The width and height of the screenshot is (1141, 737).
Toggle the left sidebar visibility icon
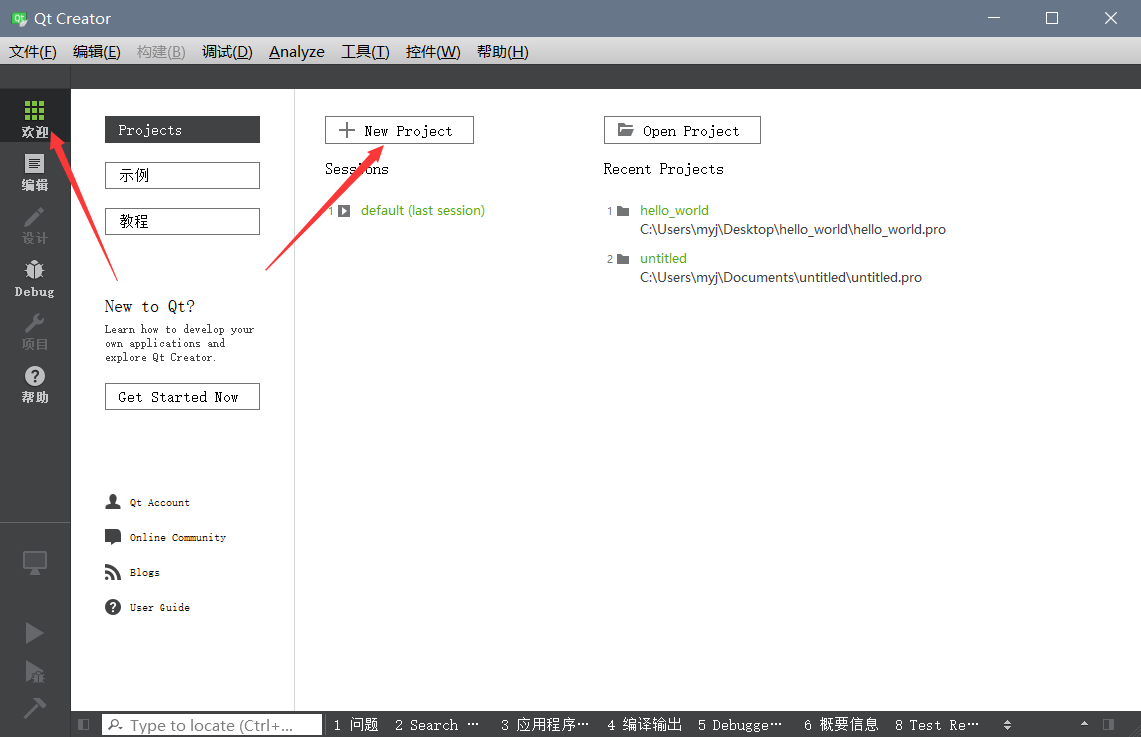(x=84, y=725)
